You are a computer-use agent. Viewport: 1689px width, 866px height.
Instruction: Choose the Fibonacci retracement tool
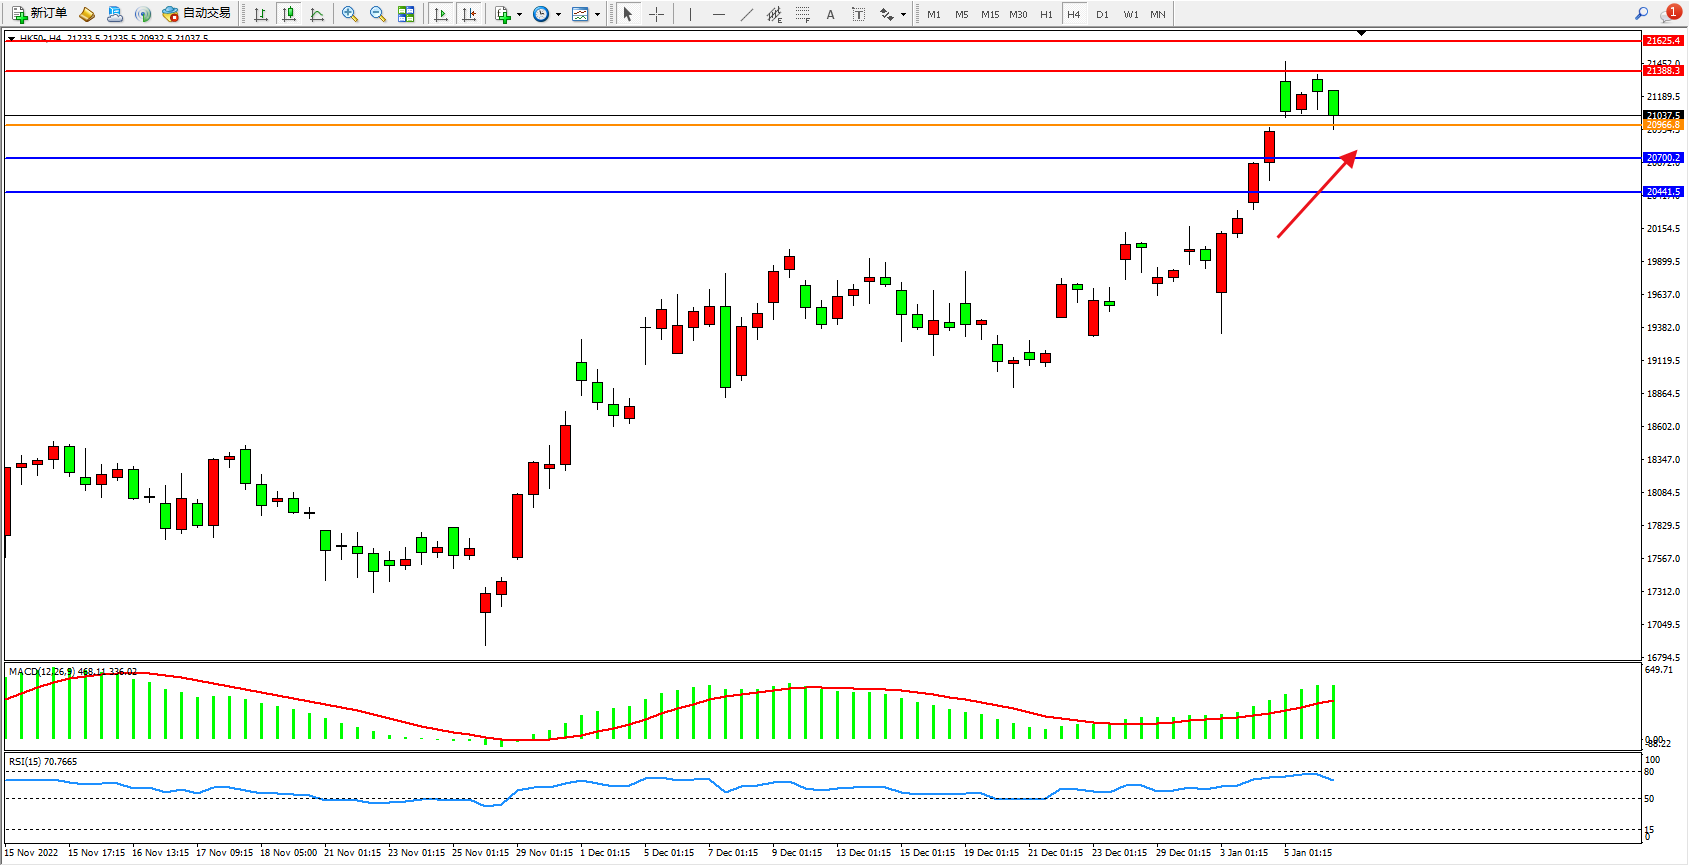(x=803, y=14)
